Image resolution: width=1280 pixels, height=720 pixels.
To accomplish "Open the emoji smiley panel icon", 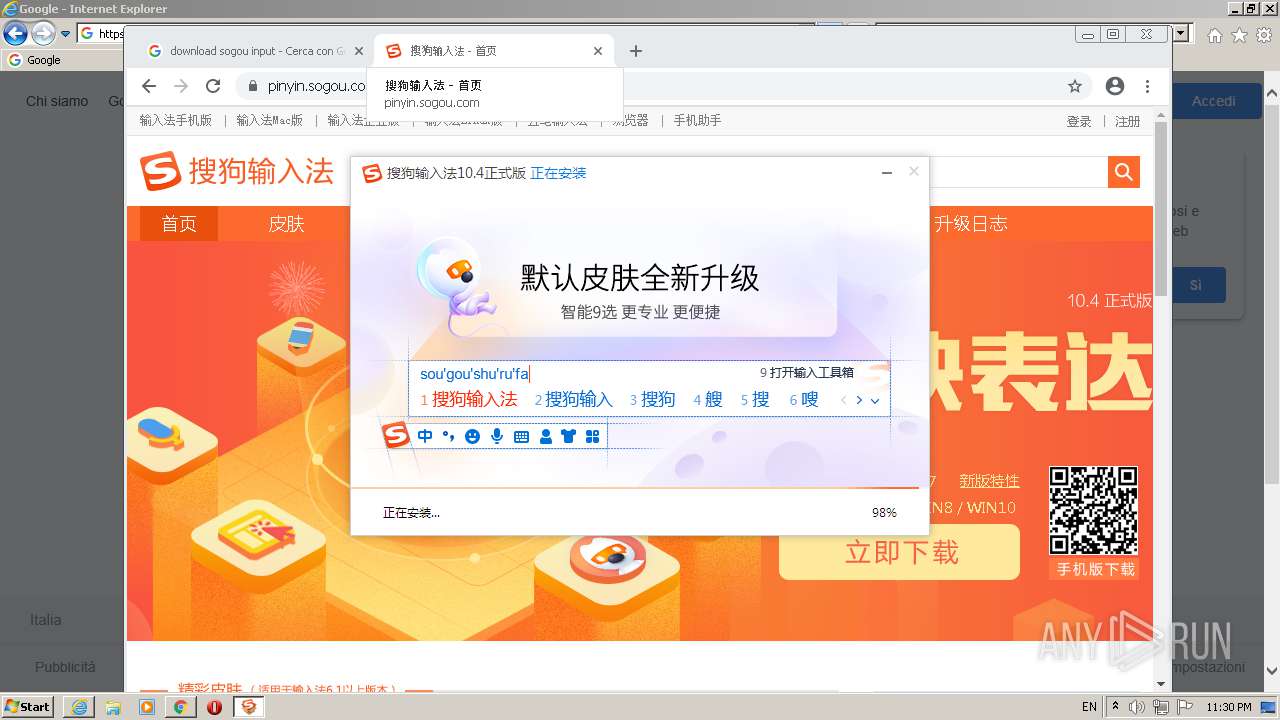I will (x=472, y=436).
